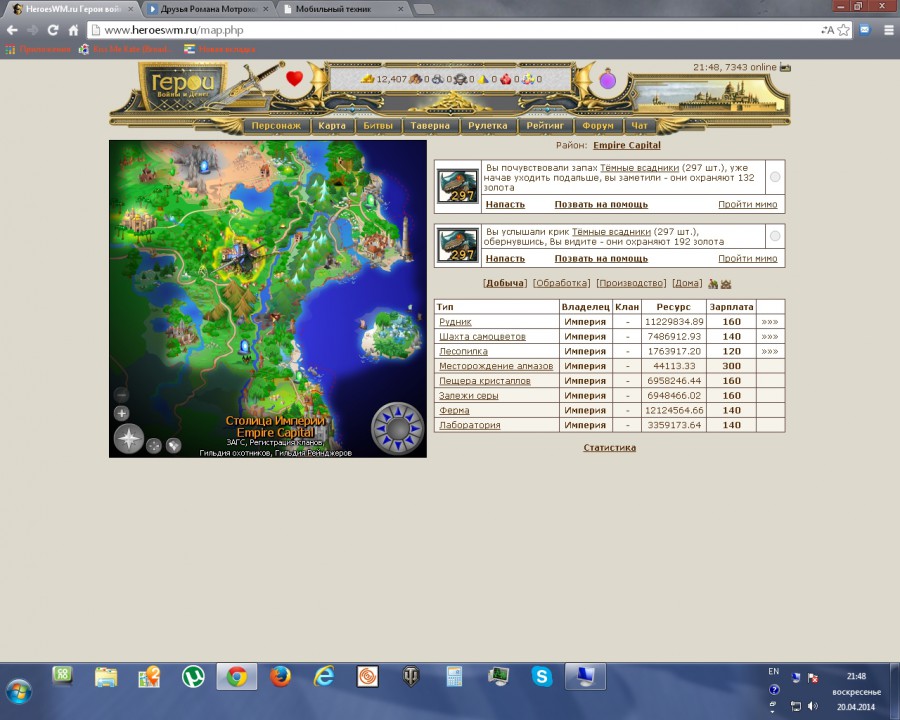Expand the »»» arrows in Лесопилка row
The width and height of the screenshot is (900, 720).
(769, 352)
